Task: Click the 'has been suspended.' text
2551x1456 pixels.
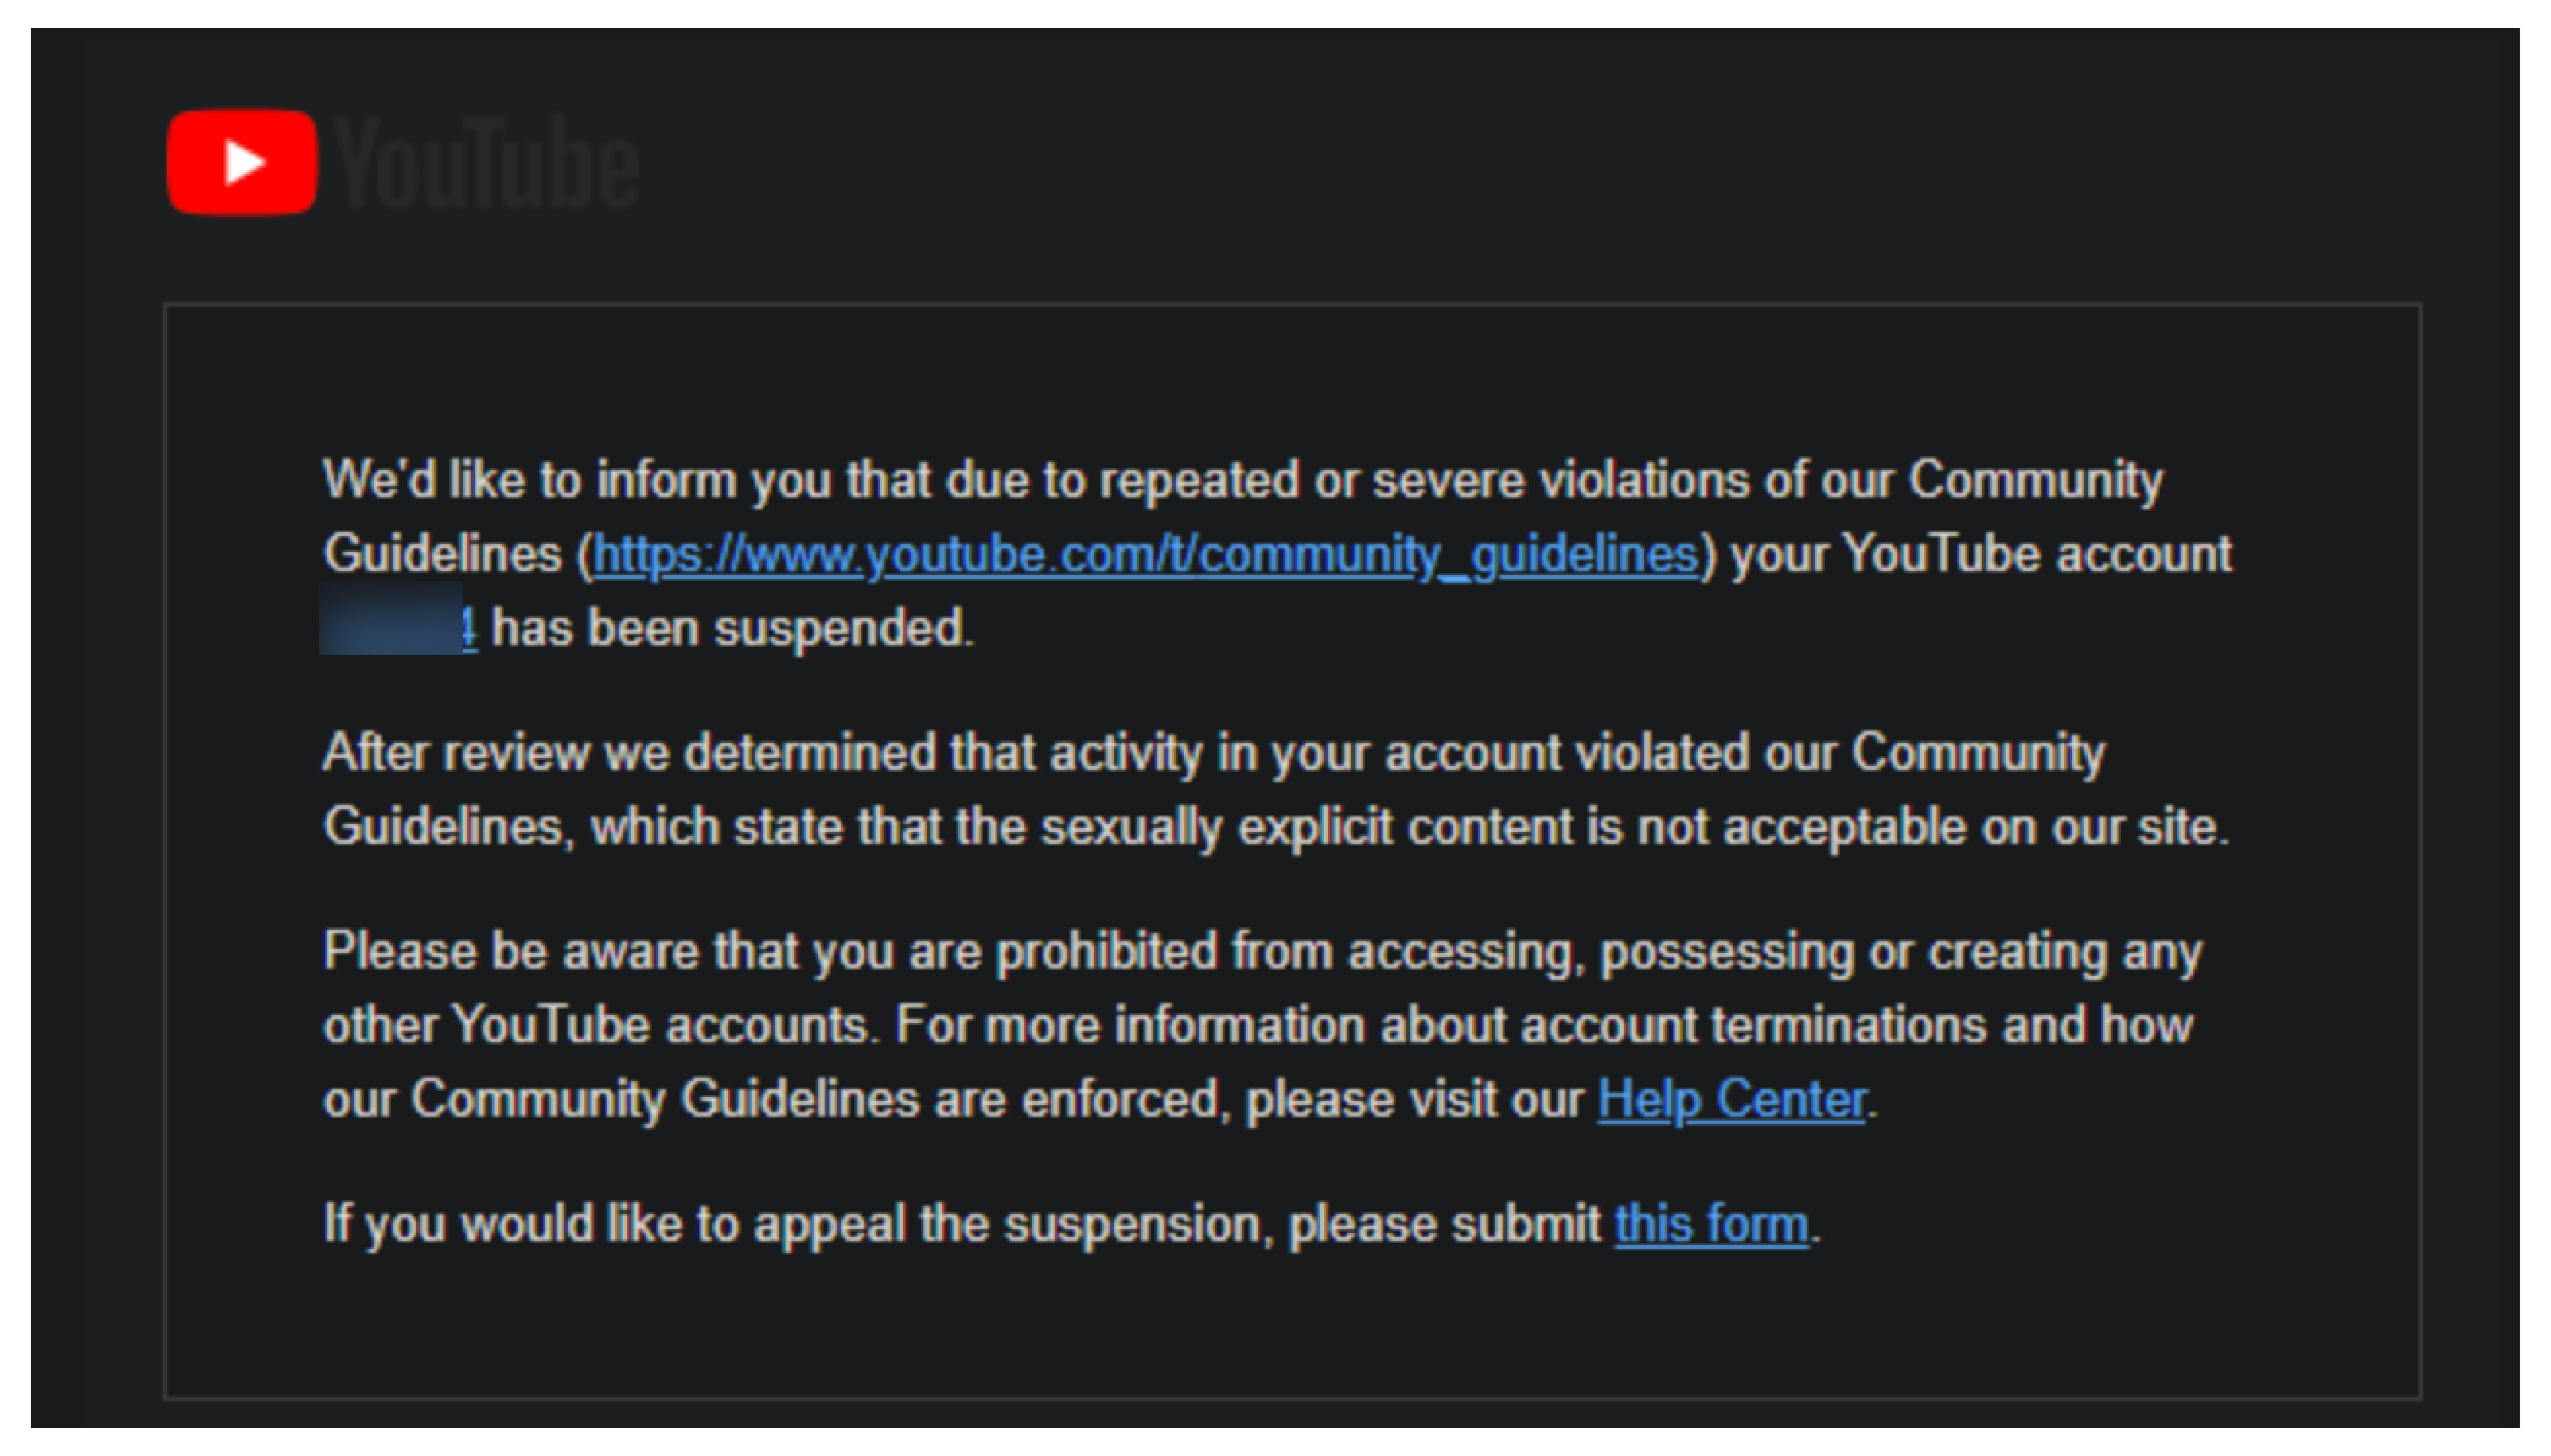Action: (x=733, y=629)
